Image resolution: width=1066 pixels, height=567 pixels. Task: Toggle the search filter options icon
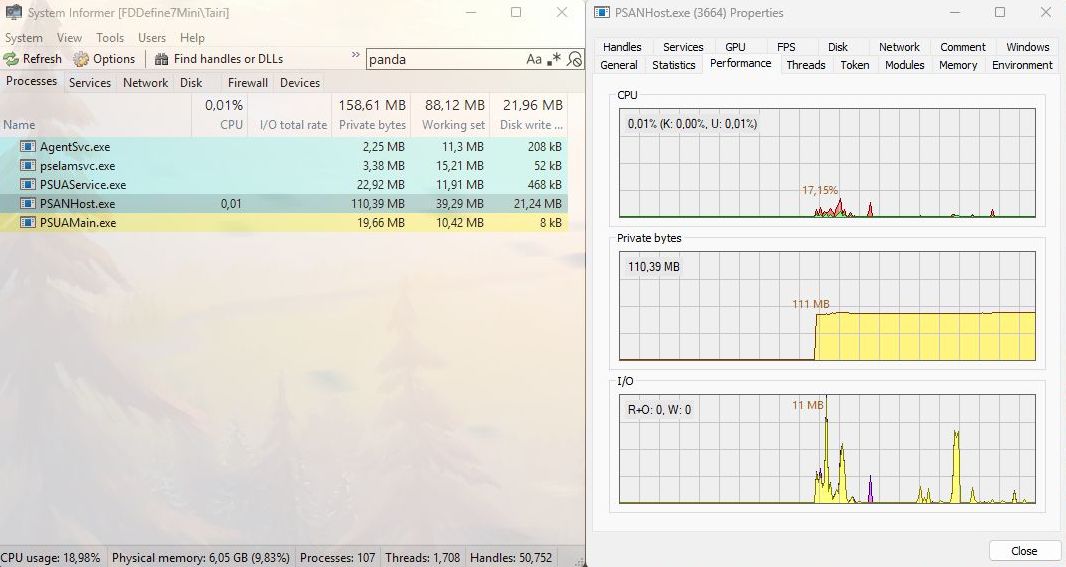(x=574, y=59)
